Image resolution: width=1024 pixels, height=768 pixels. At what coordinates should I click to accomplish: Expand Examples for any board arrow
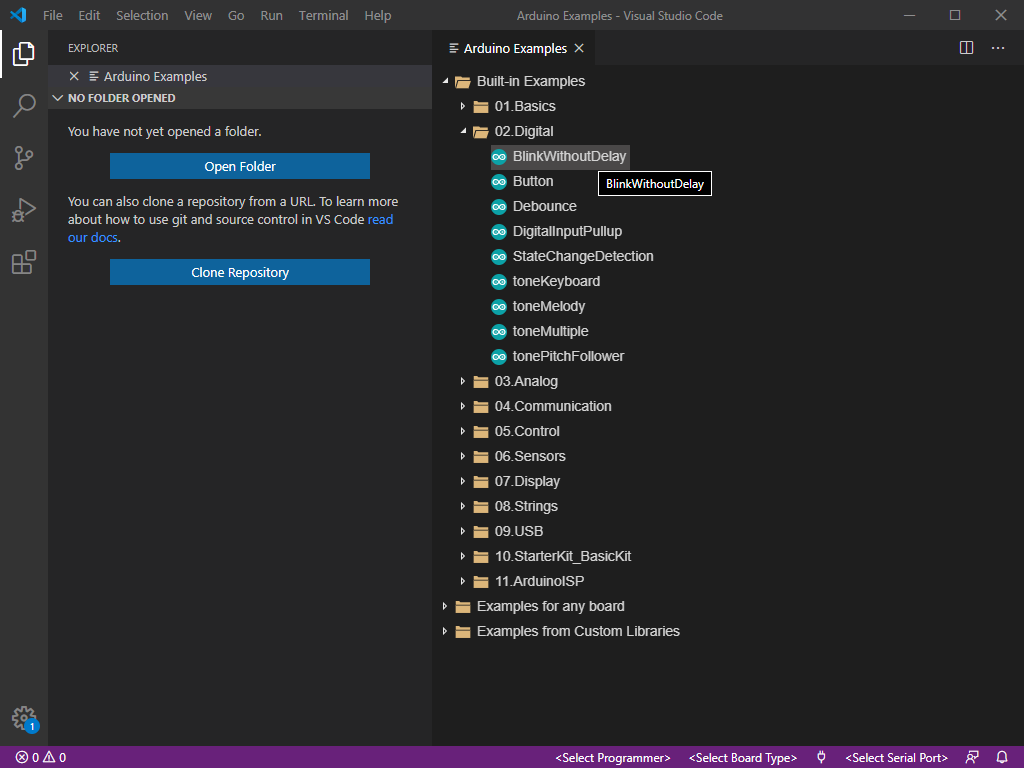coord(445,606)
